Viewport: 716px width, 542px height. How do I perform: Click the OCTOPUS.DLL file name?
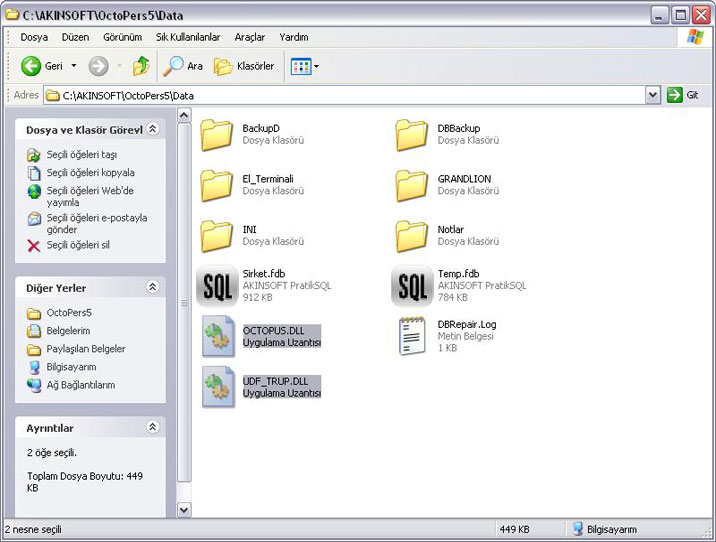274,331
